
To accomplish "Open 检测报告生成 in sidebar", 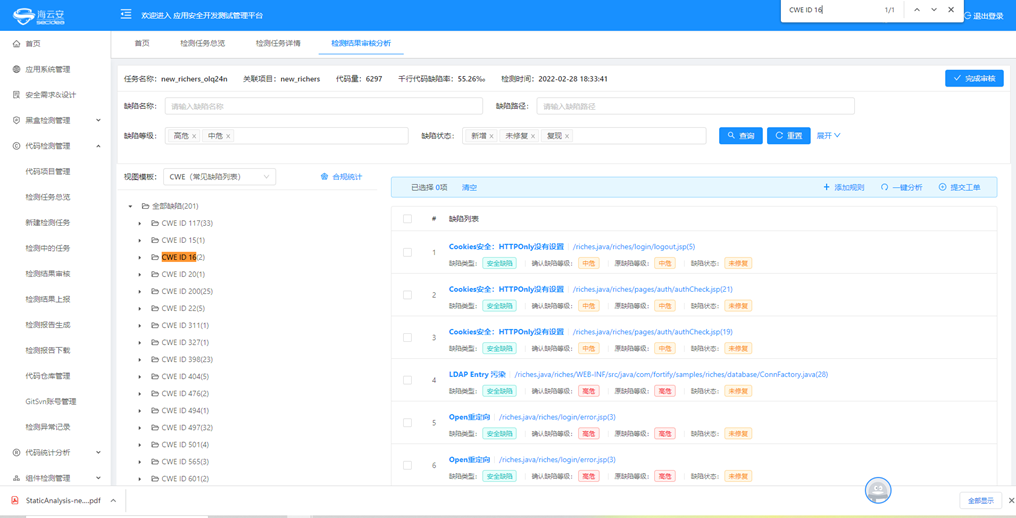I will coord(47,325).
